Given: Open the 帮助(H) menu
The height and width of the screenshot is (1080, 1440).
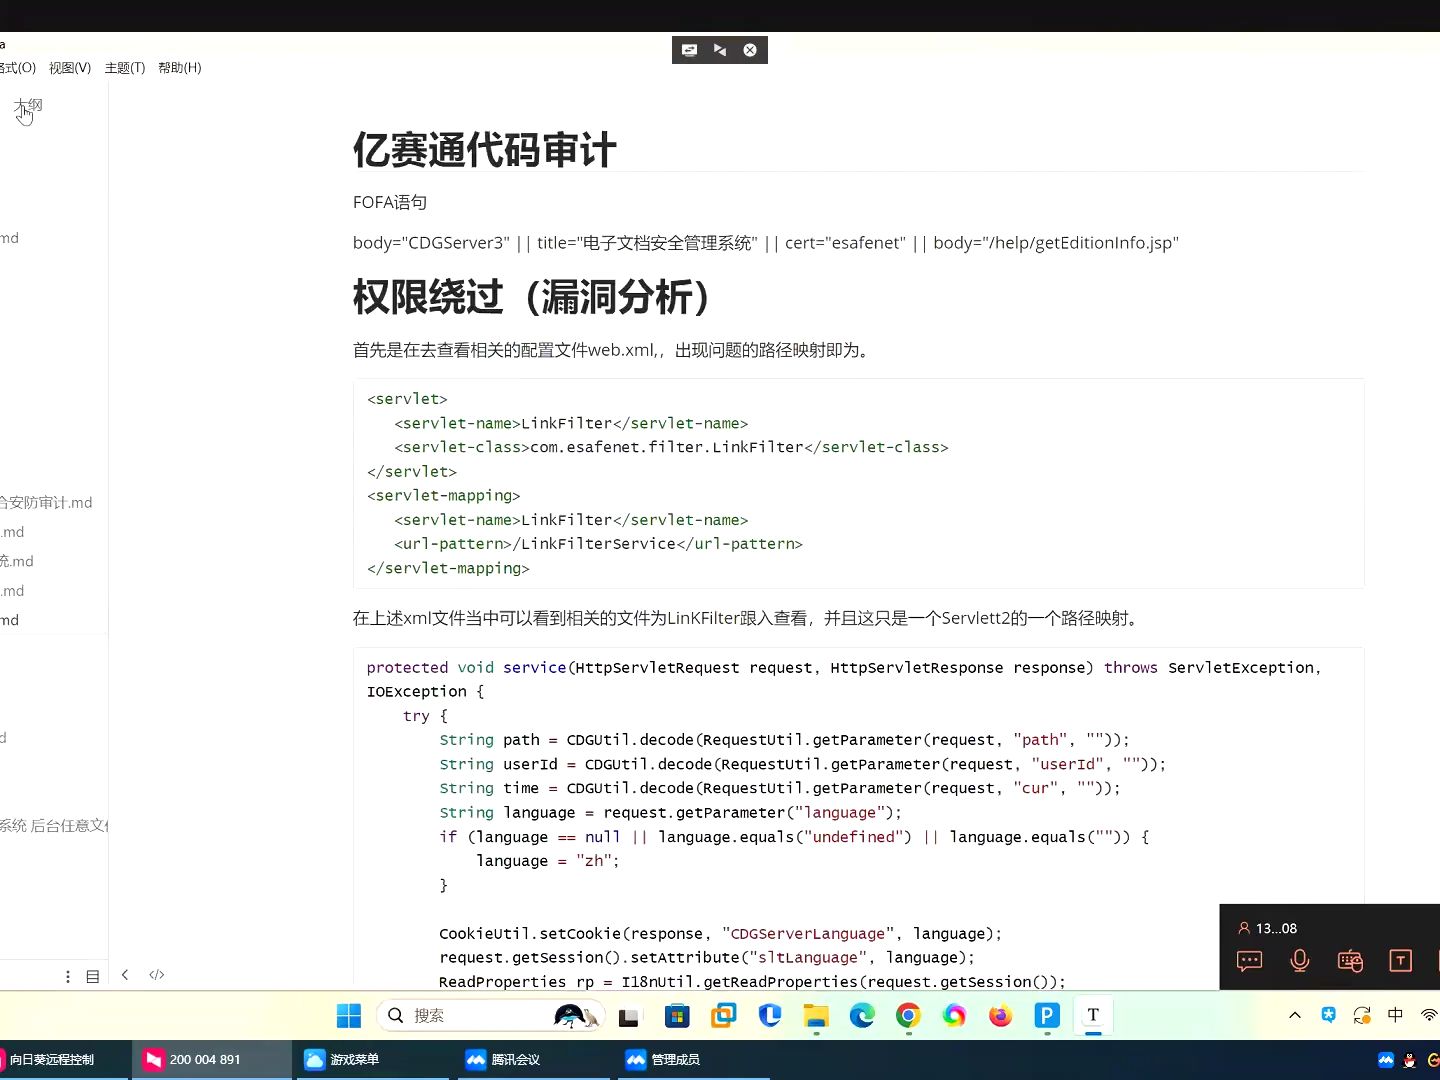Looking at the screenshot, I should tap(180, 68).
